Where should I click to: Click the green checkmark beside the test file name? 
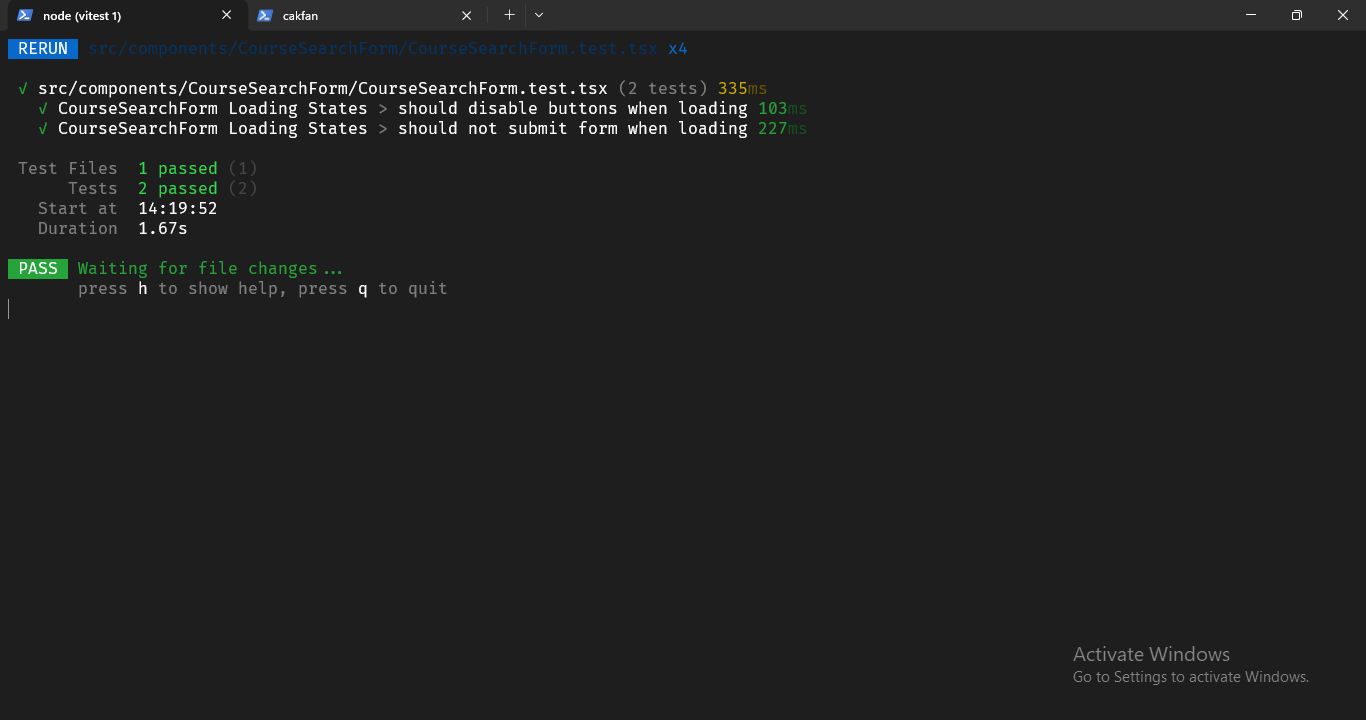22,88
